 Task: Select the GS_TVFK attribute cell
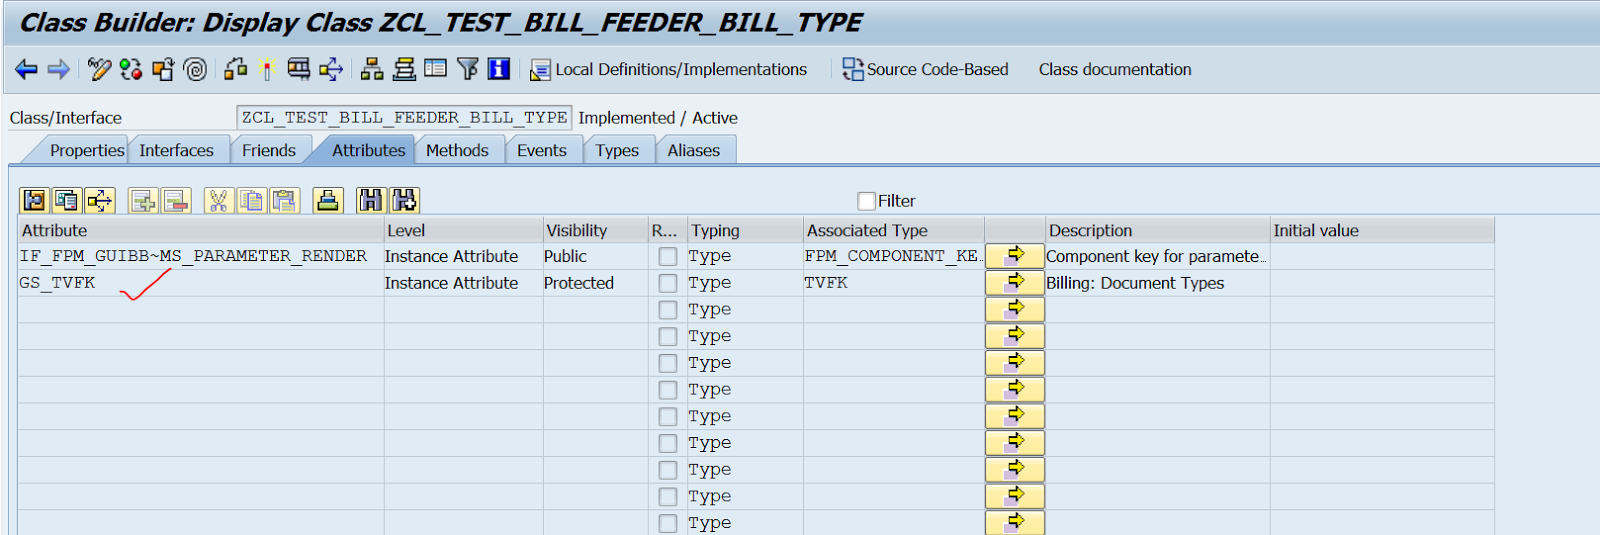coord(200,283)
